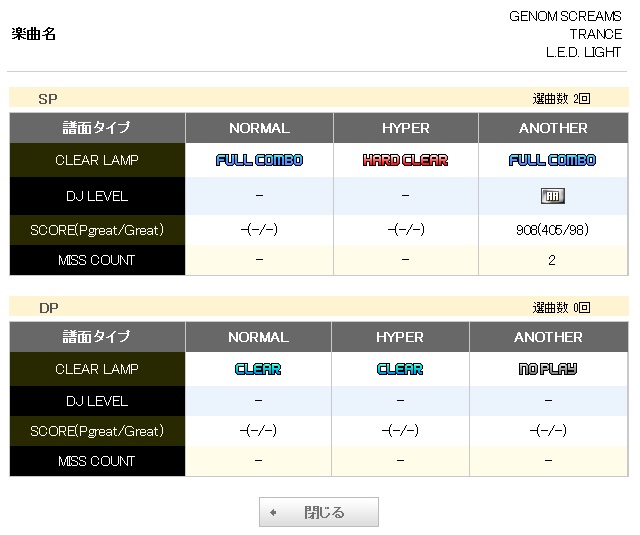Select the DP table's NORMAL column header
The width and height of the screenshot is (640, 535).
(258, 337)
